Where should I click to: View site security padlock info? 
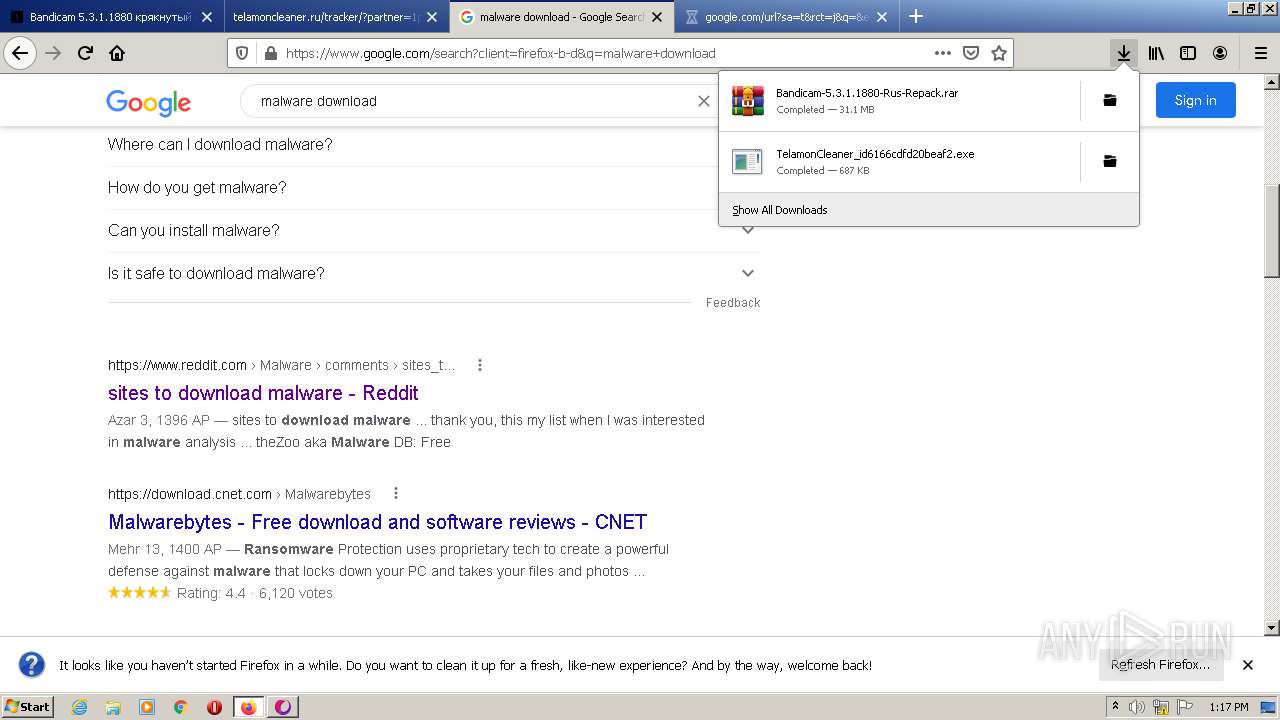tap(270, 53)
